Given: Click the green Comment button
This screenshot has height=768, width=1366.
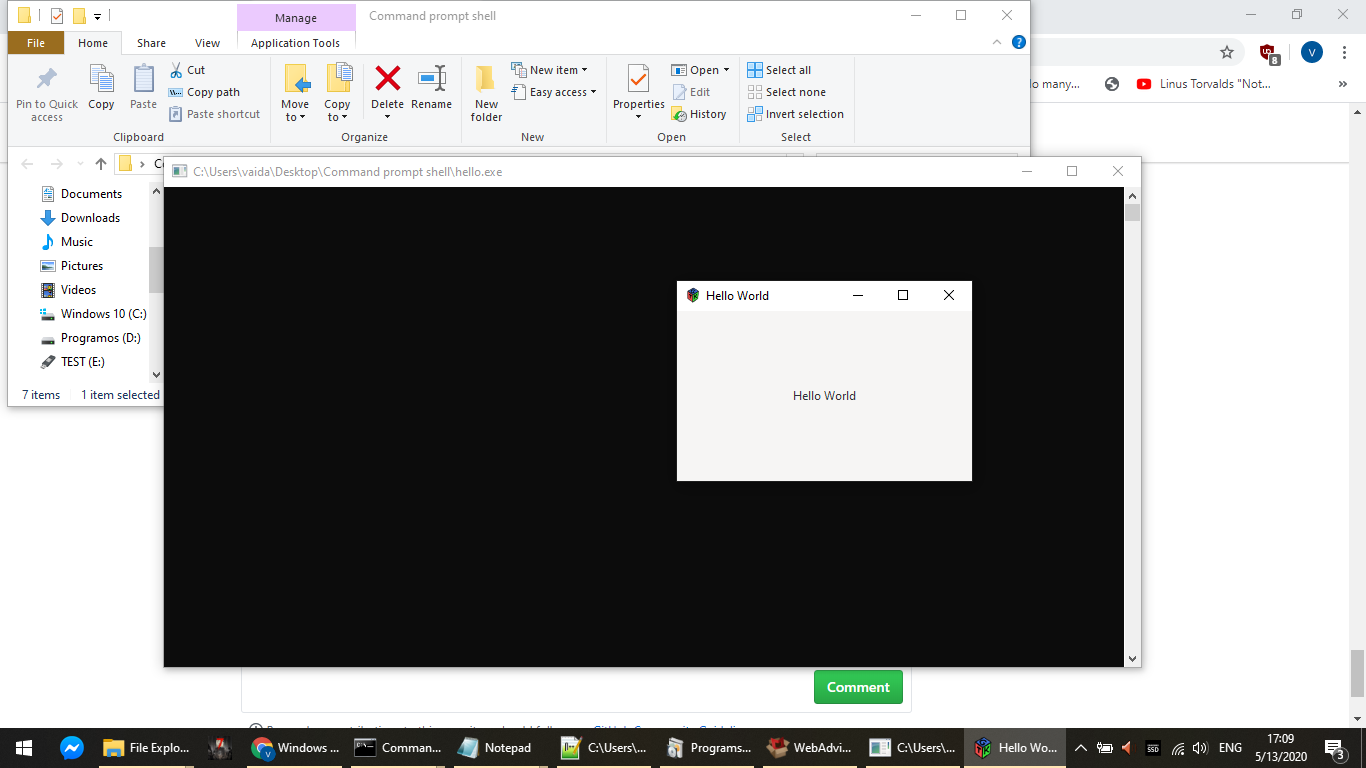Looking at the screenshot, I should 858,687.
